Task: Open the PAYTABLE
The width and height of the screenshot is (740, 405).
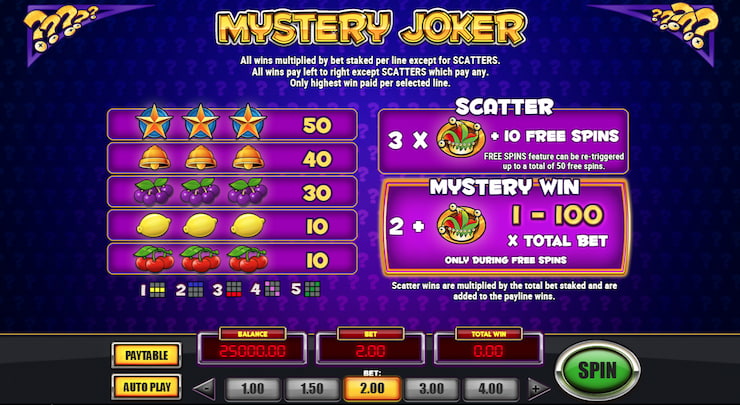Action: coord(146,355)
